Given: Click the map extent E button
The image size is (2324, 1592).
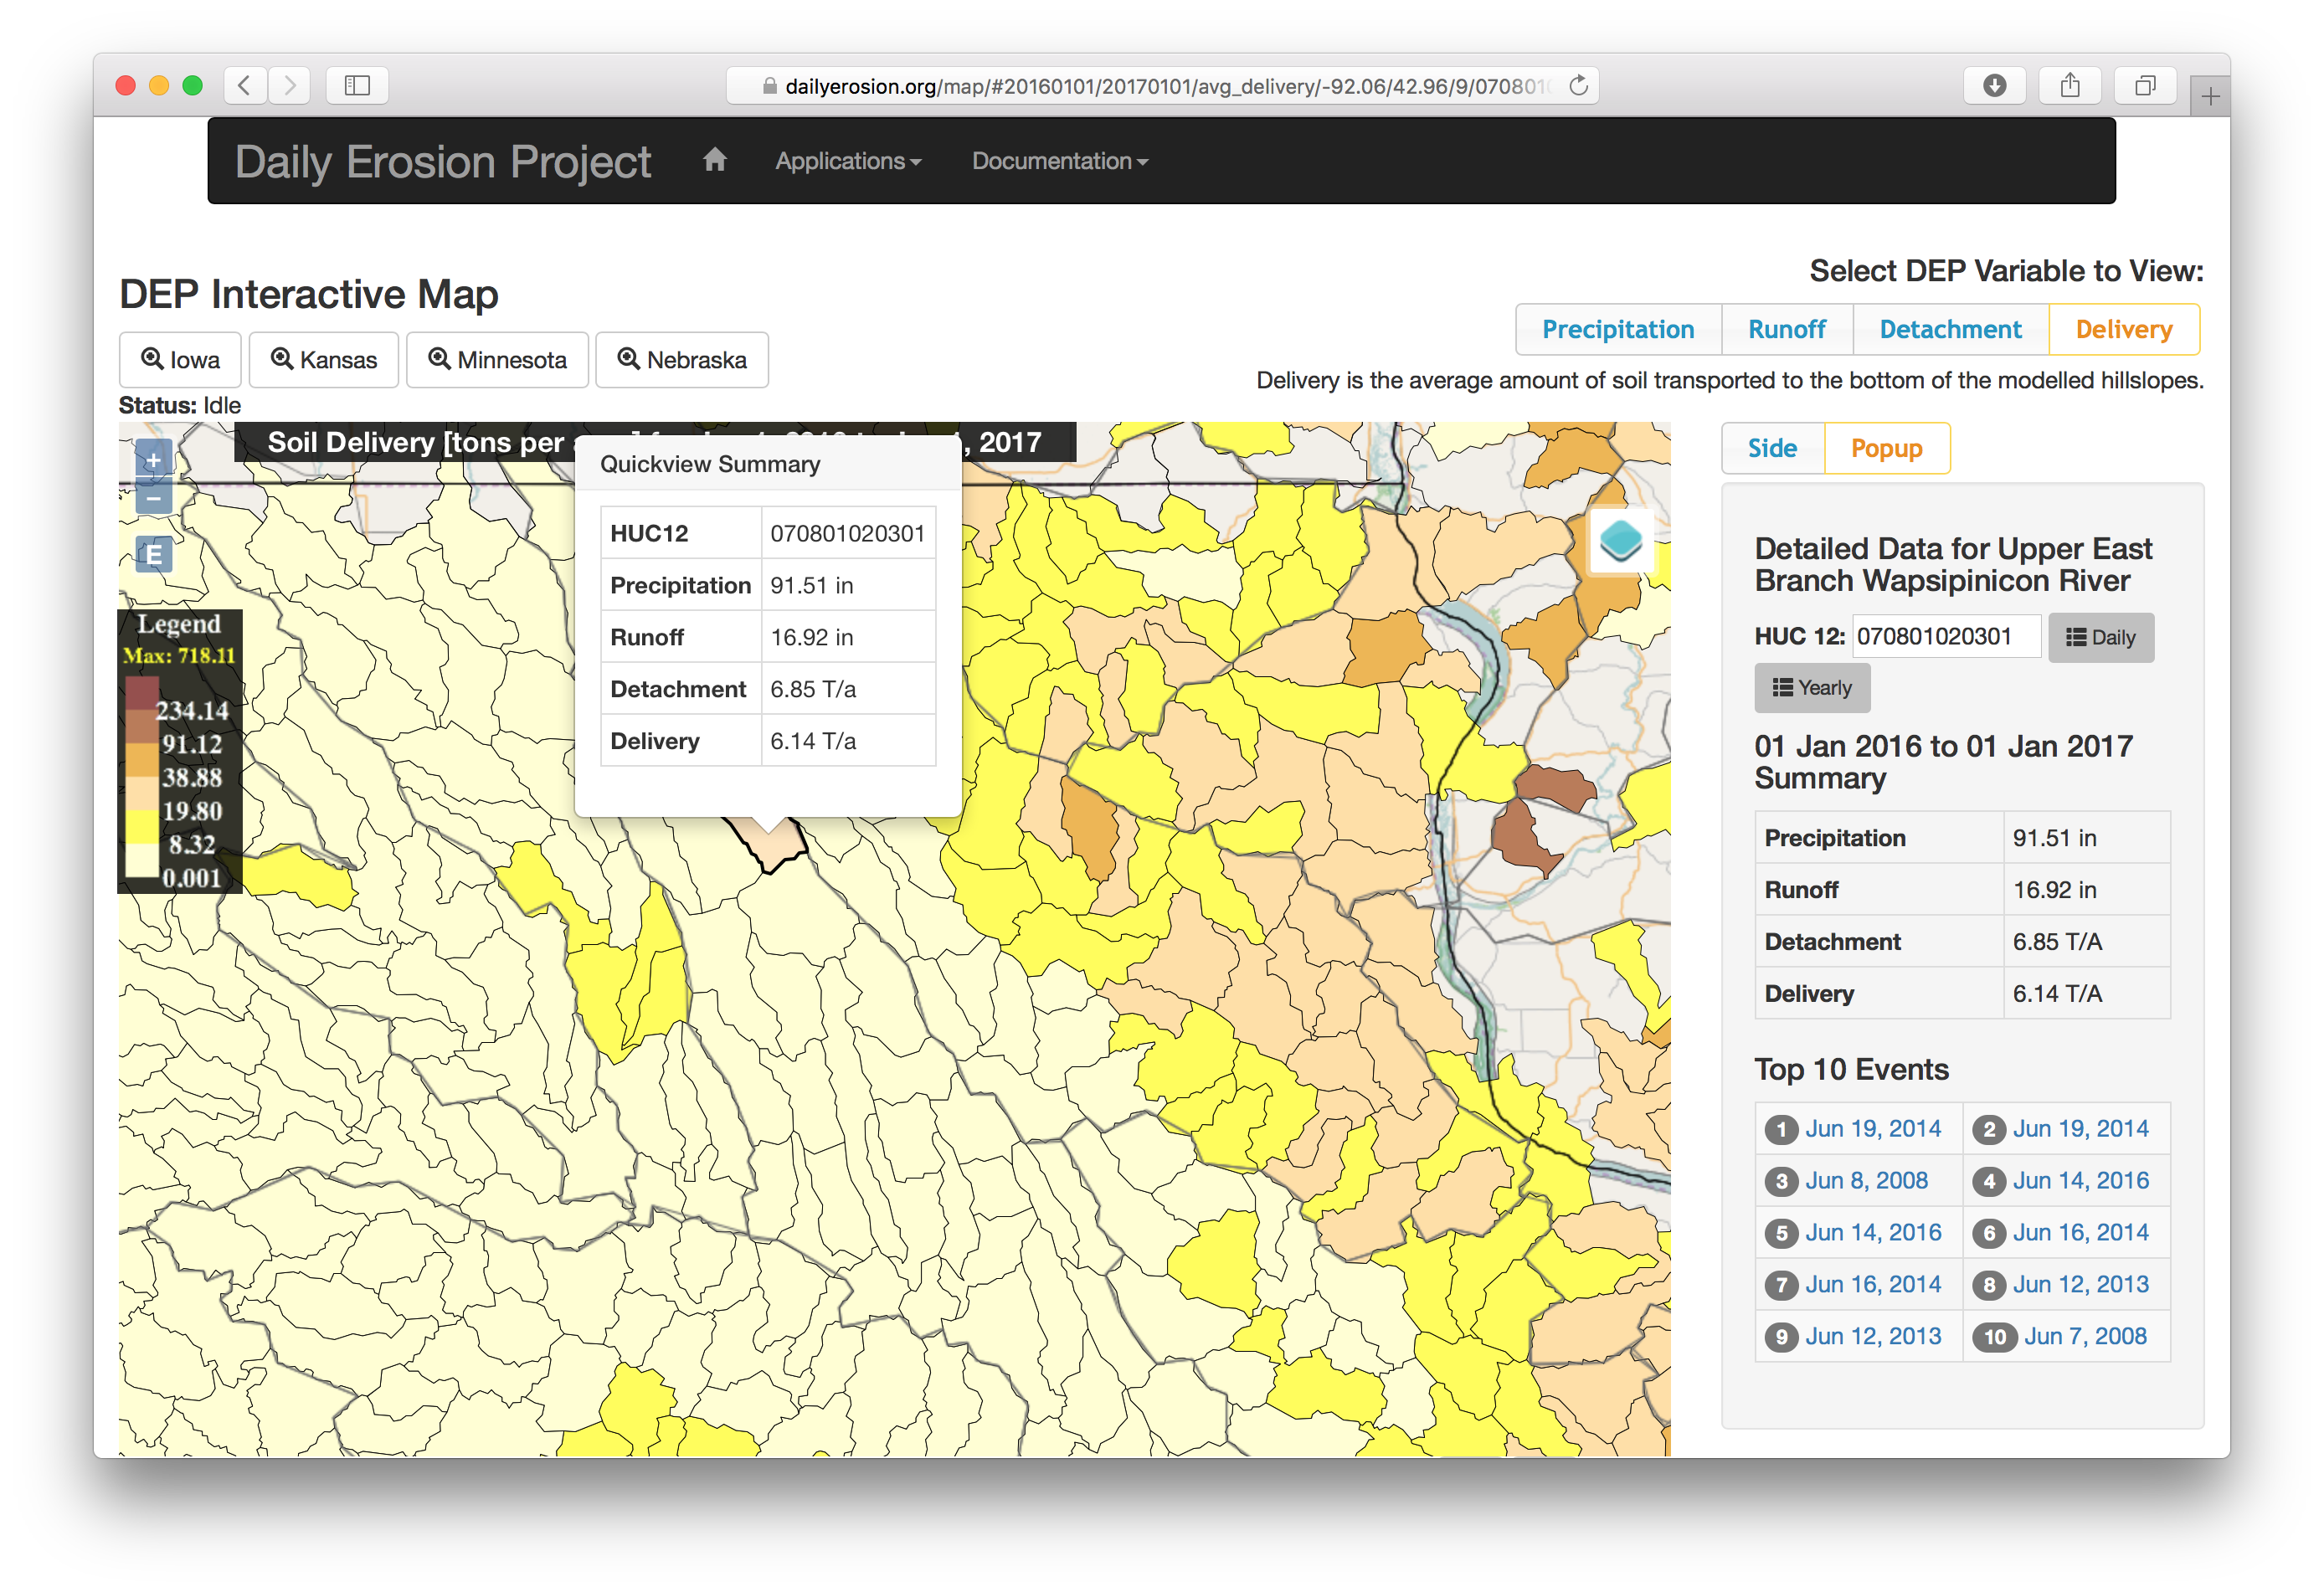Looking at the screenshot, I should click(153, 554).
